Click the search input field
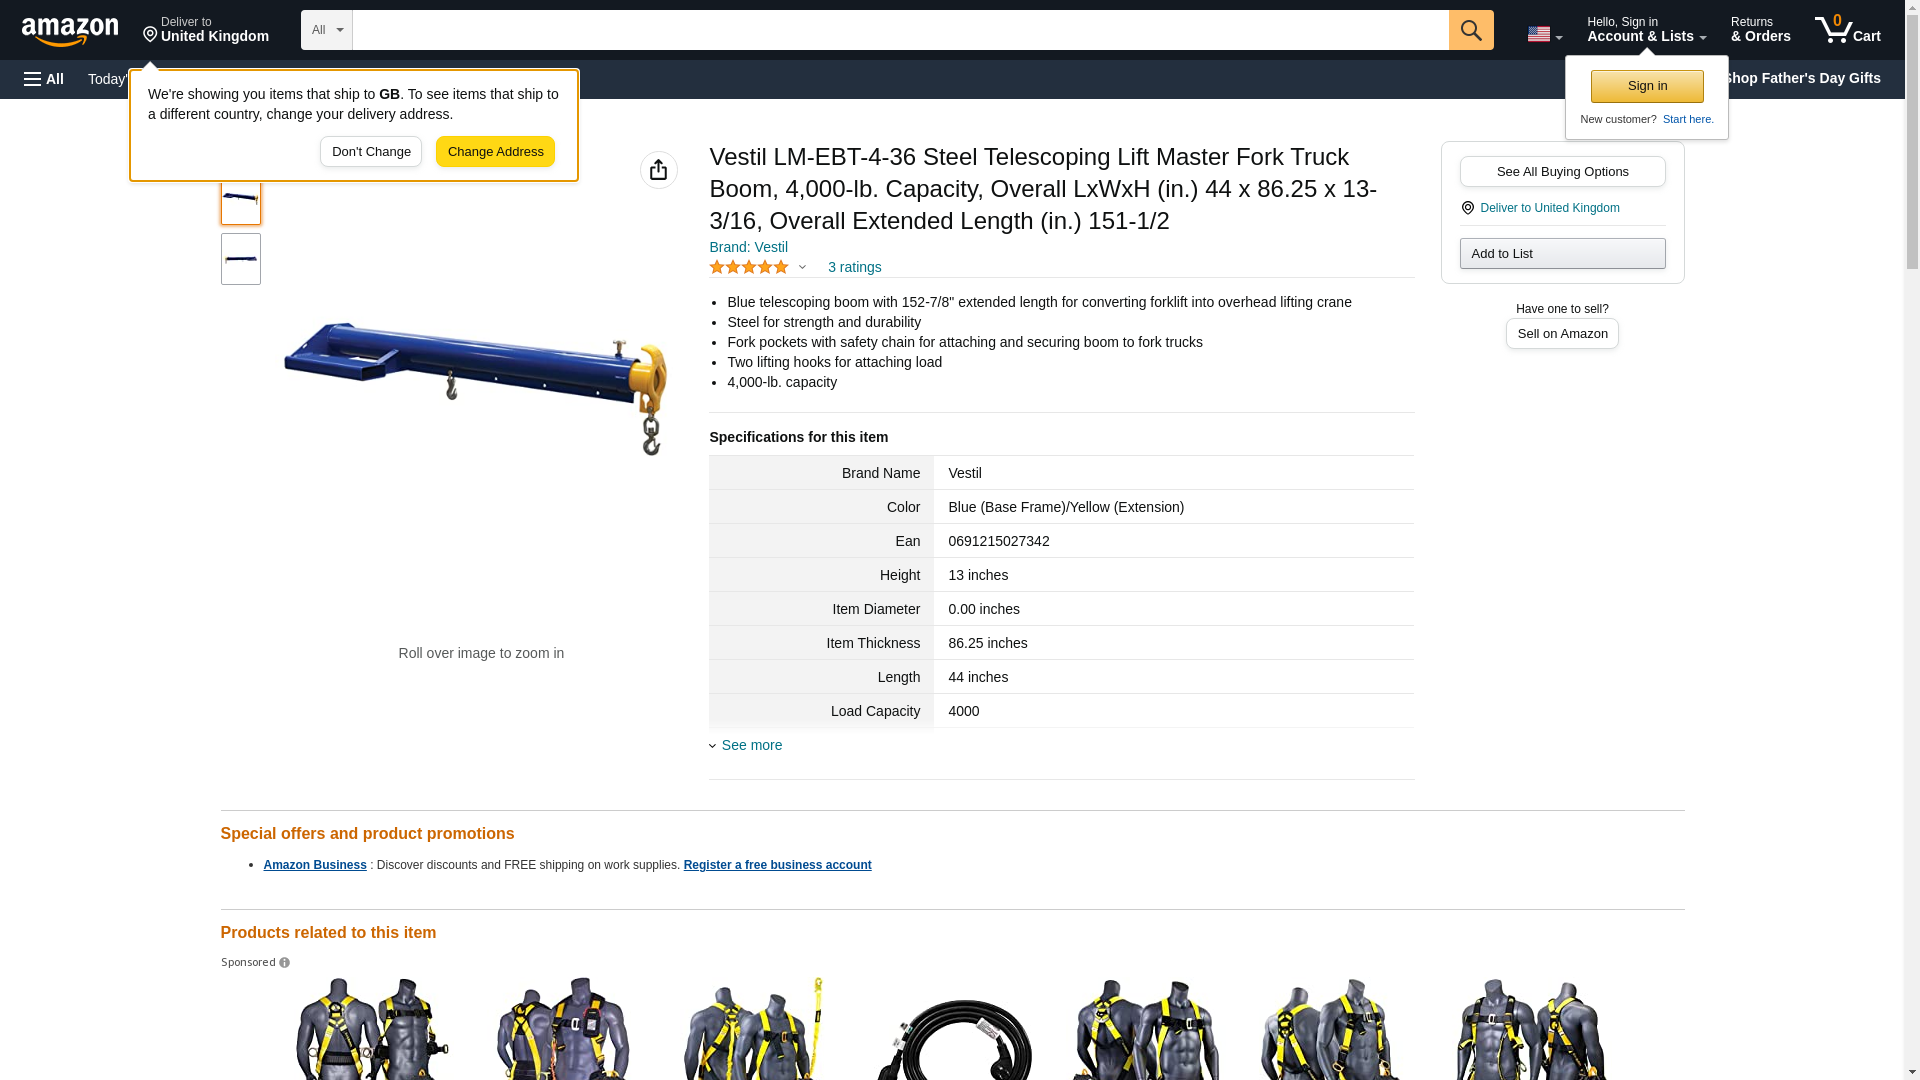 (900, 30)
